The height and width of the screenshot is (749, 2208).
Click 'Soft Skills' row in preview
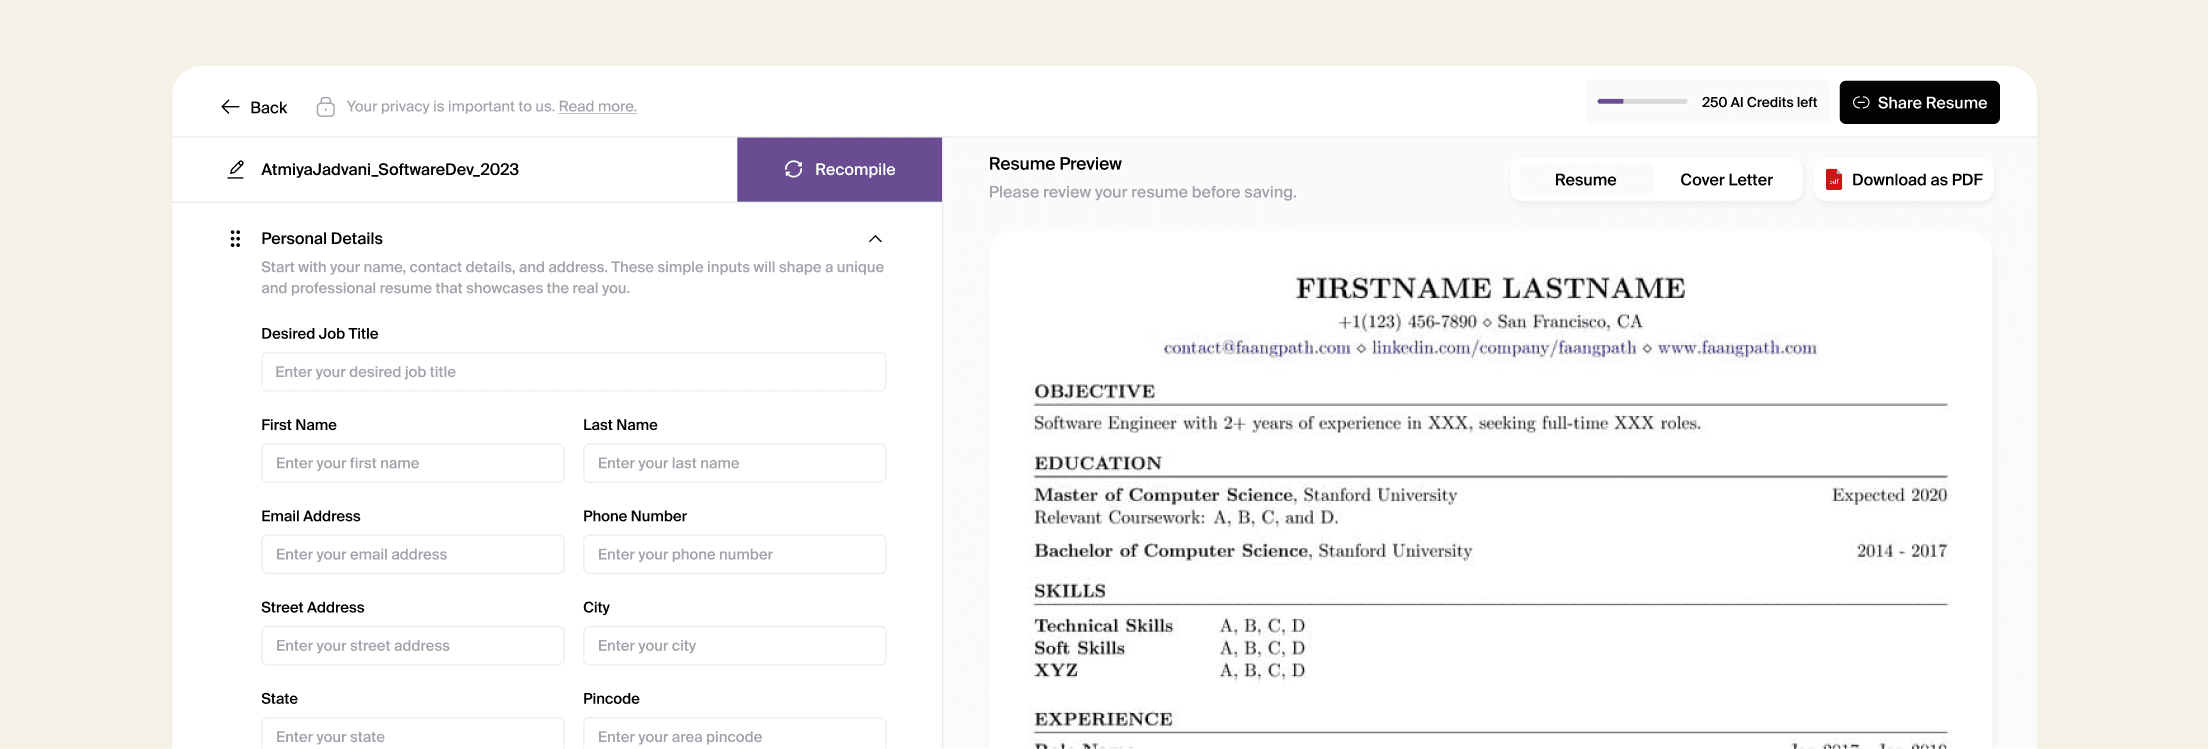click(x=1169, y=648)
